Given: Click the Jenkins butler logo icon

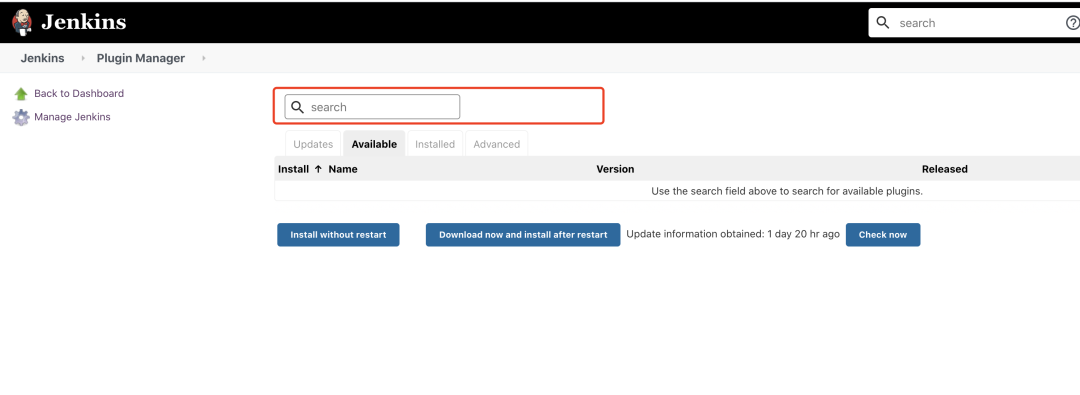Looking at the screenshot, I should (x=22, y=23).
